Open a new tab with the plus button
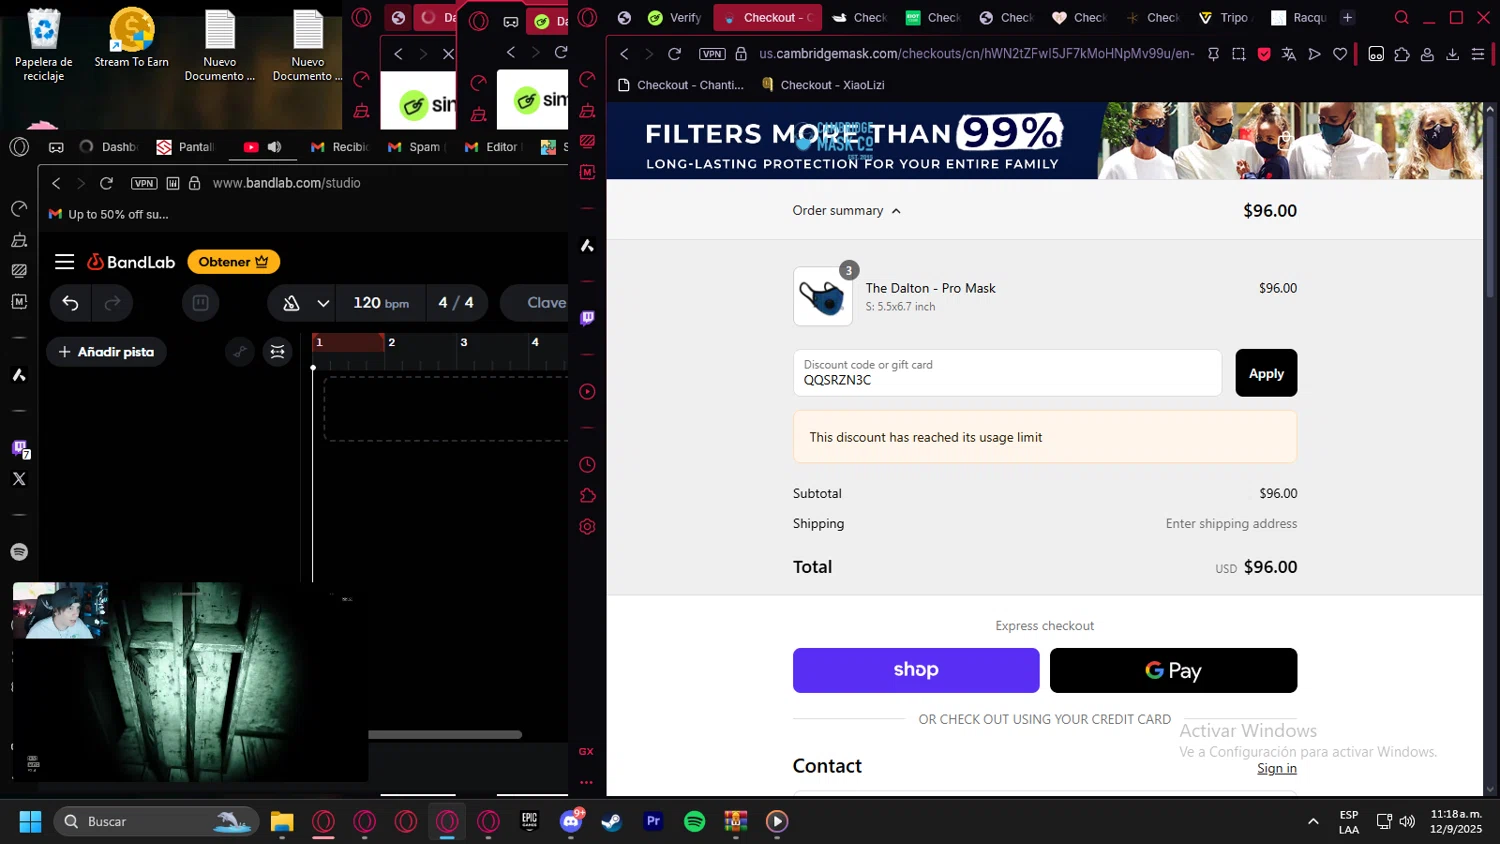This screenshot has height=844, width=1500. (1347, 17)
